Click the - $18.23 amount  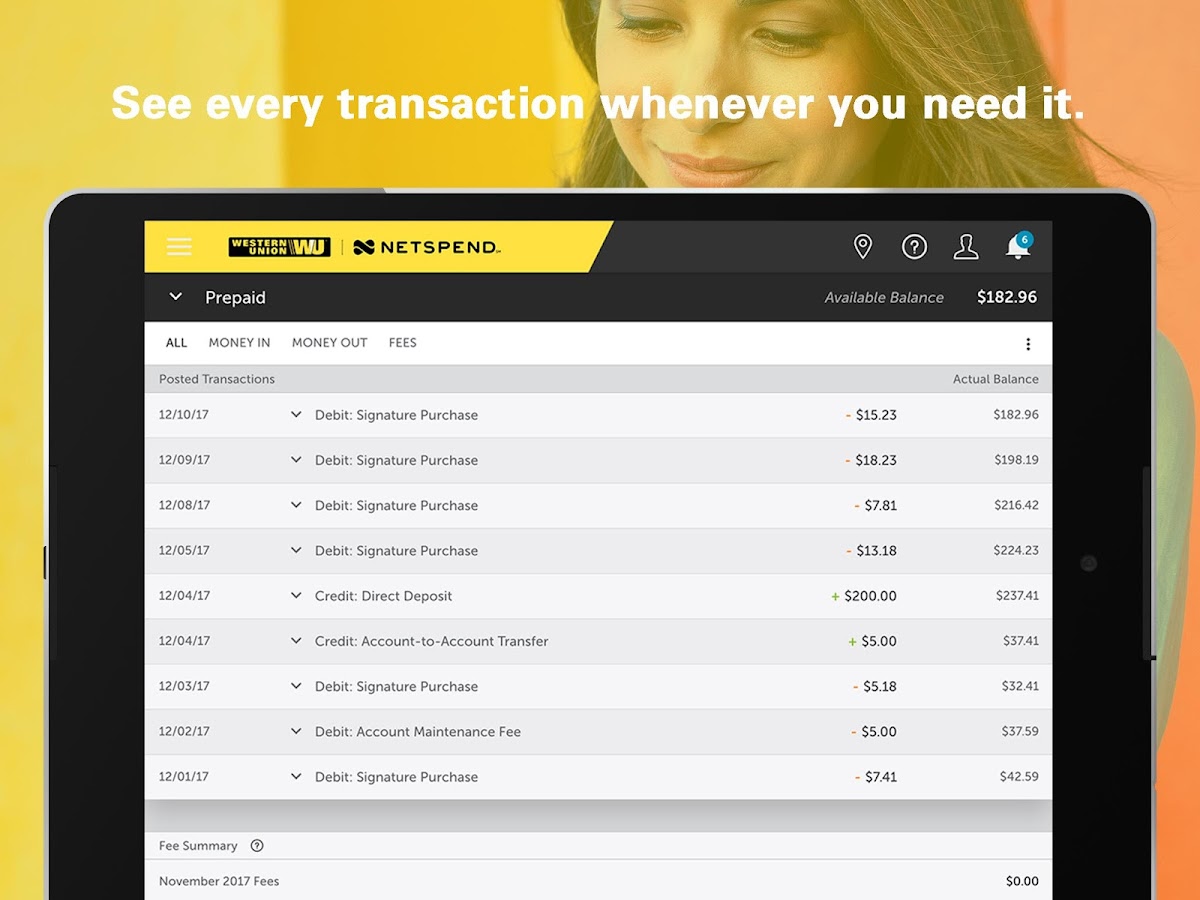(x=871, y=460)
